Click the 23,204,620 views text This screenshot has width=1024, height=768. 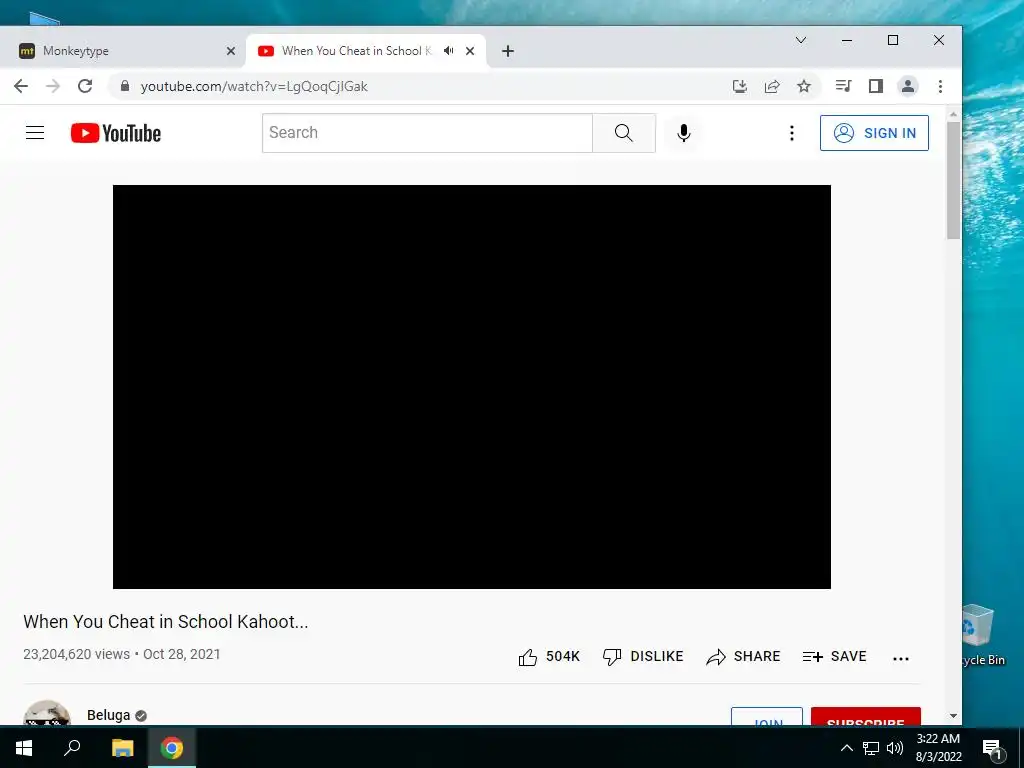click(x=76, y=654)
